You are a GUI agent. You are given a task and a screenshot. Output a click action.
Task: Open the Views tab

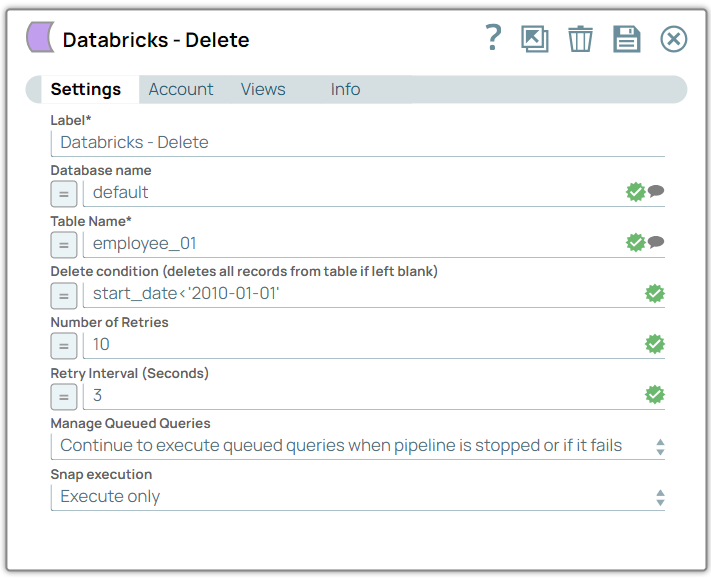pos(263,89)
